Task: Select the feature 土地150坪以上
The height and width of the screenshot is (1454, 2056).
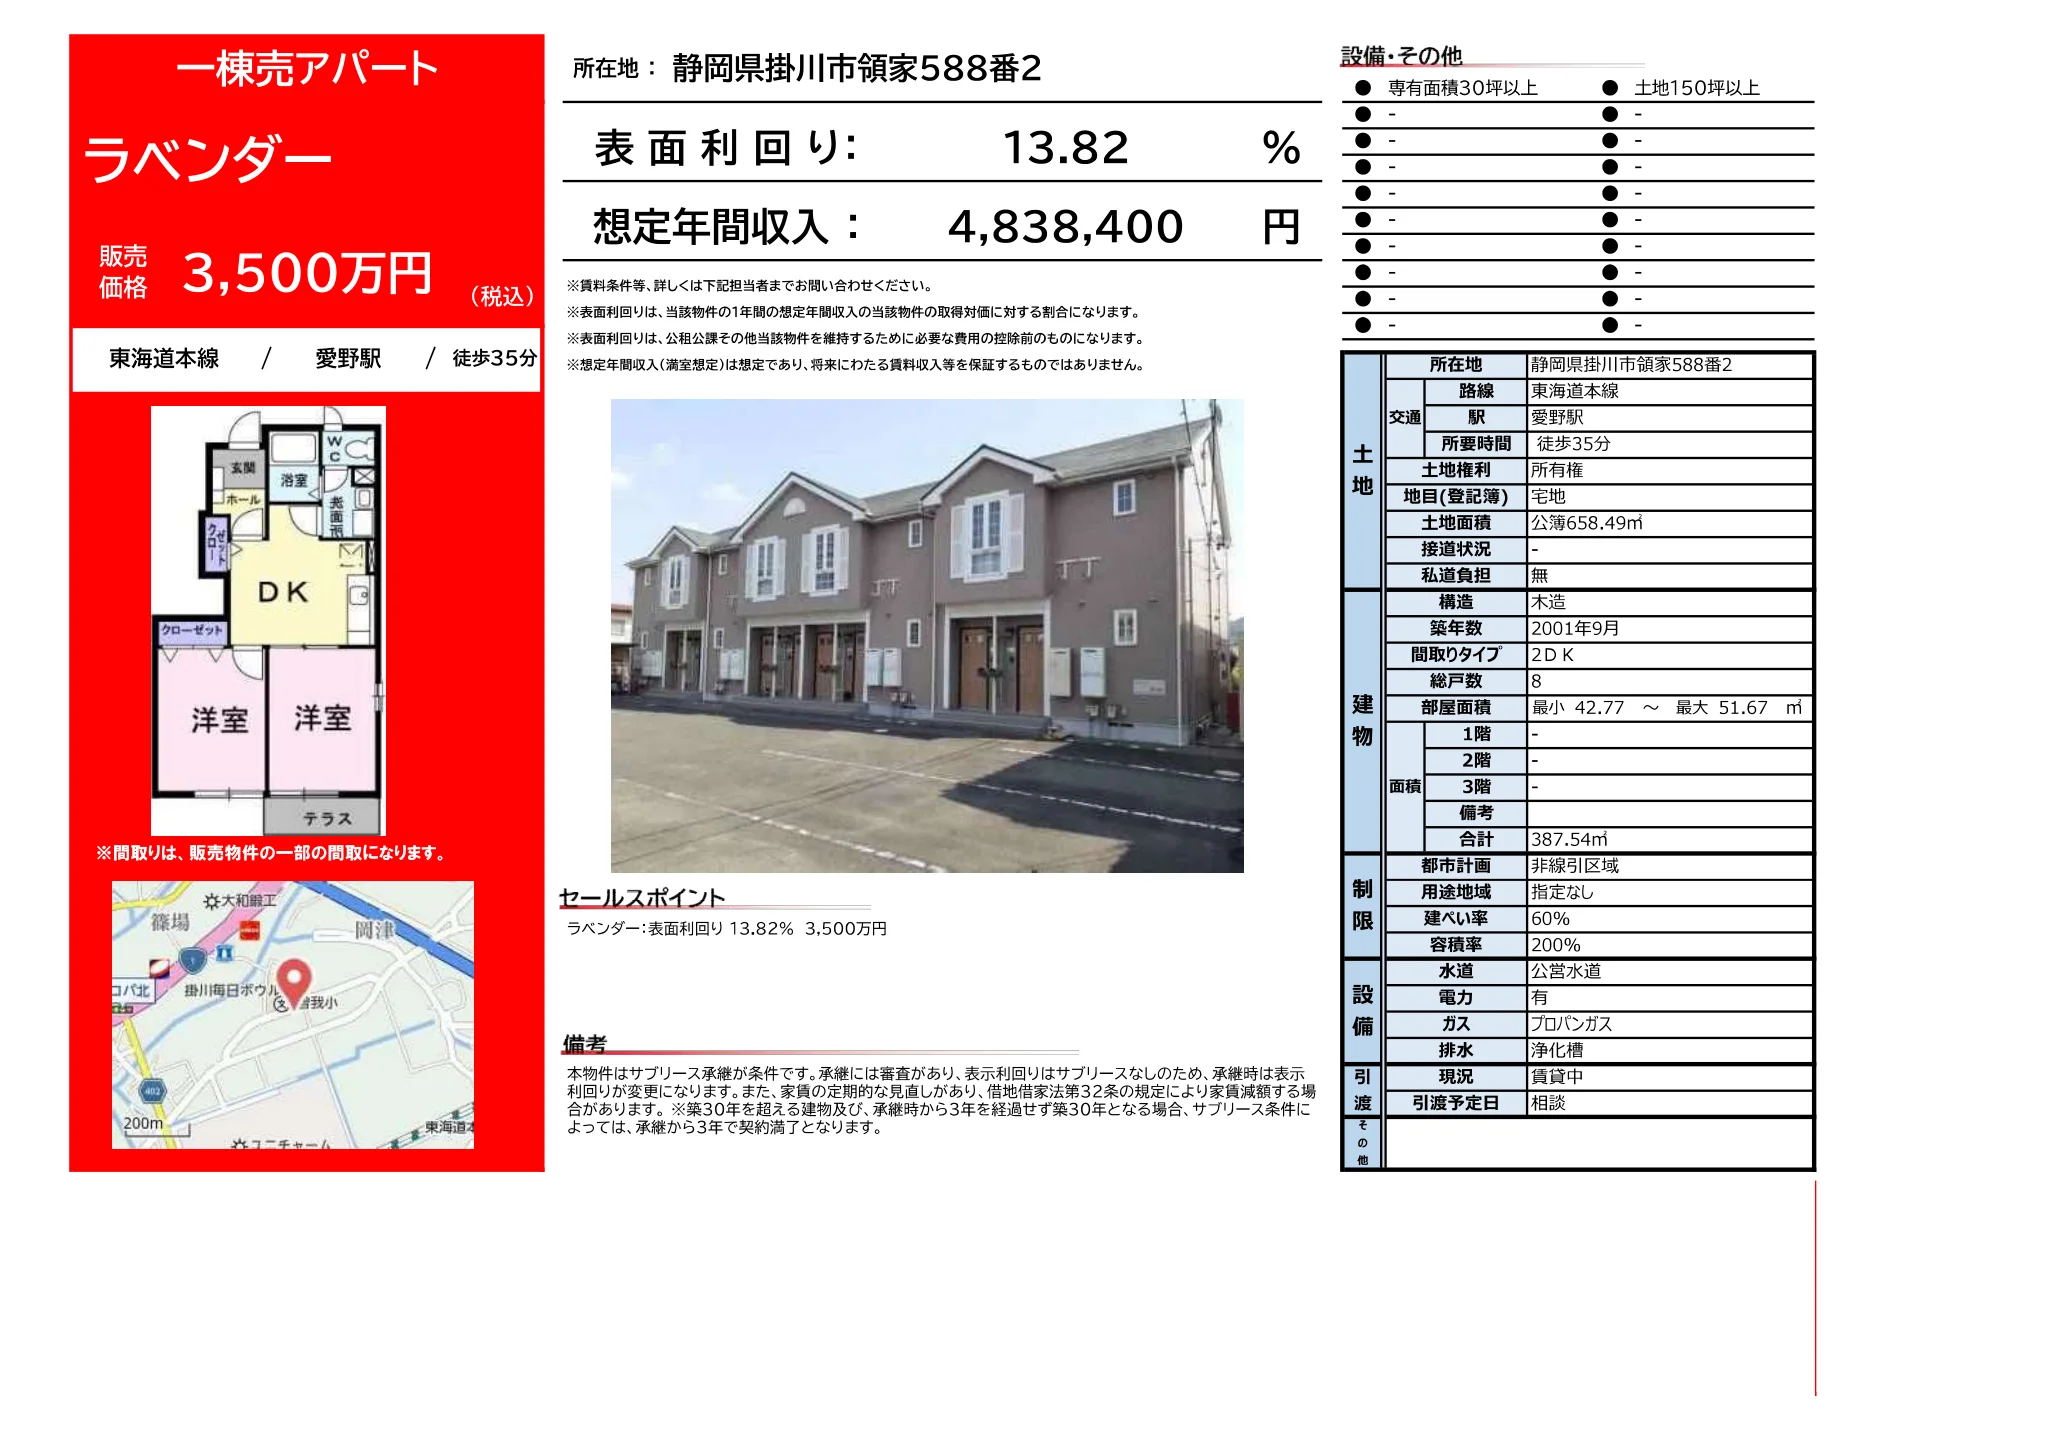Action: [x=1697, y=88]
